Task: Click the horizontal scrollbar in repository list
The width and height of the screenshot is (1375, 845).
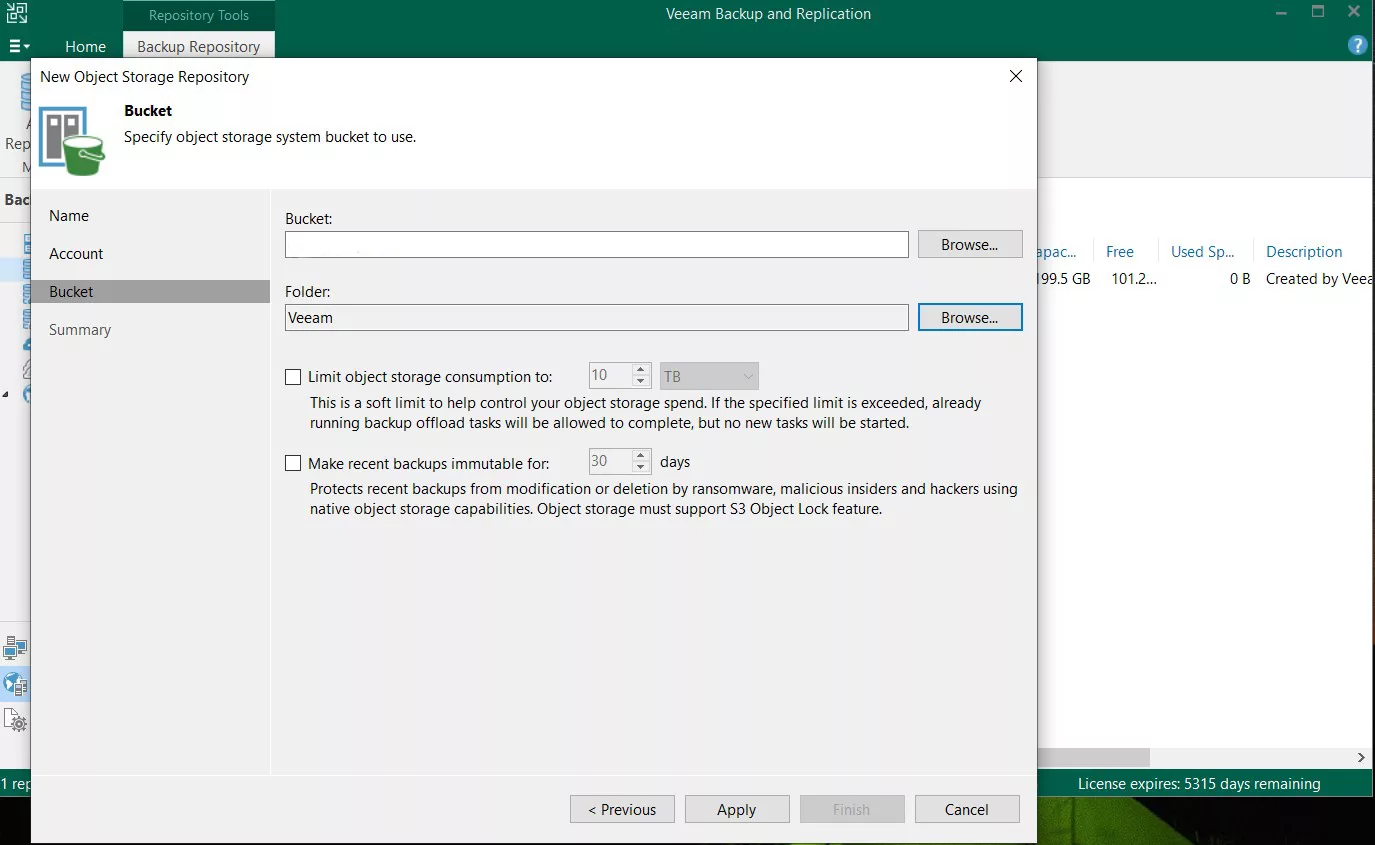Action: pos(1094,758)
